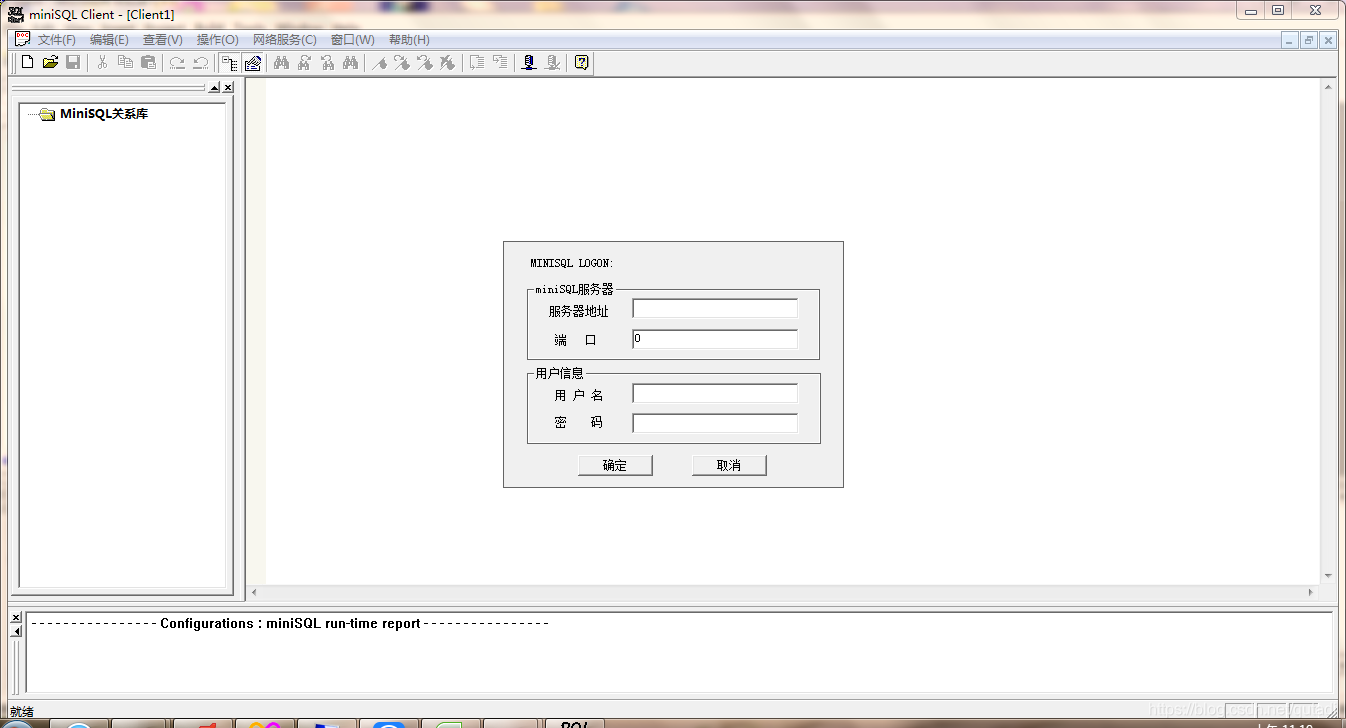This screenshot has height=728, width=1346.
Task: Click the New file toolbar icon
Action: pos(27,62)
